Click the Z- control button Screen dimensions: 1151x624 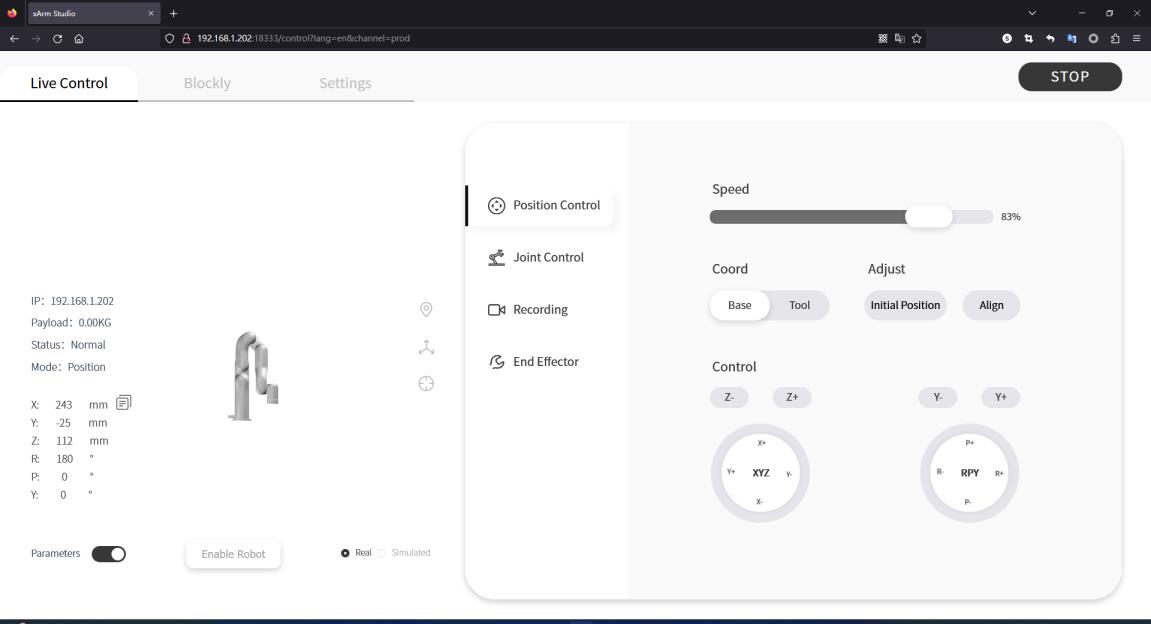pos(729,397)
